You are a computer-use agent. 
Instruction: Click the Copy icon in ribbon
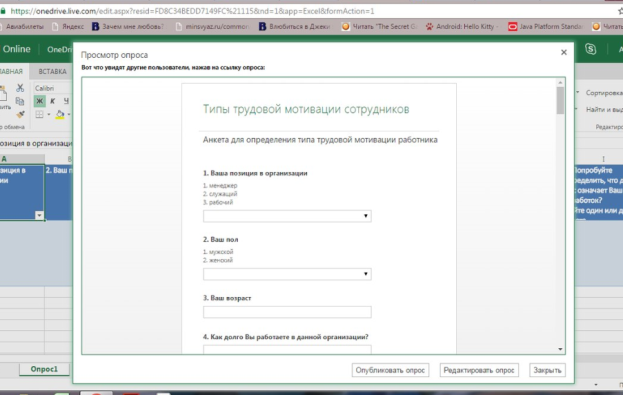click(x=20, y=101)
